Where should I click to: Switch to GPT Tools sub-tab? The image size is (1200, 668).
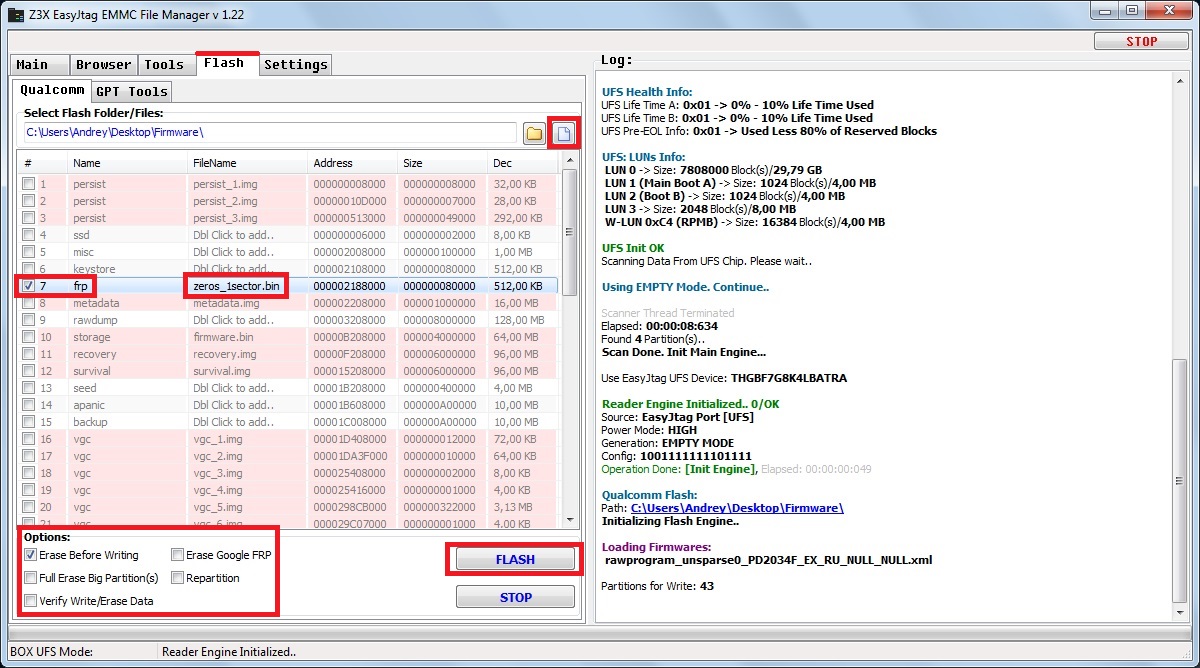point(132,91)
